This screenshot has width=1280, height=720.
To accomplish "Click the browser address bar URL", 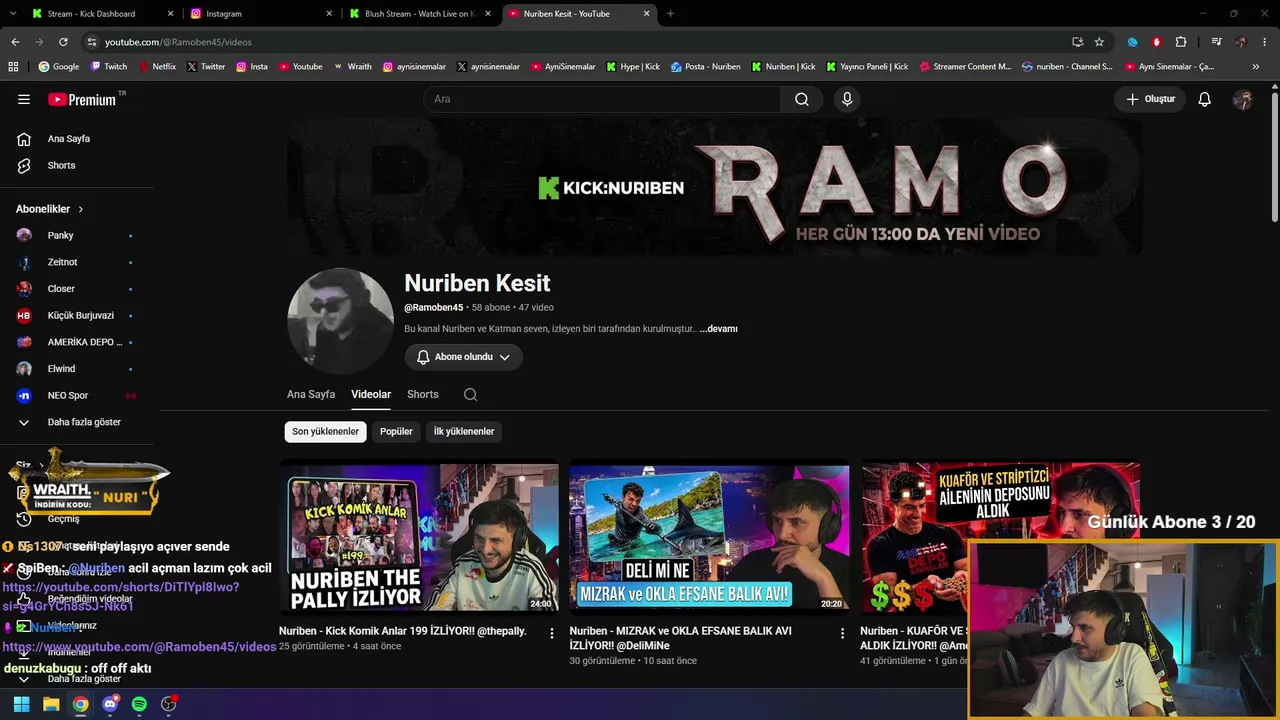I will pos(178,42).
